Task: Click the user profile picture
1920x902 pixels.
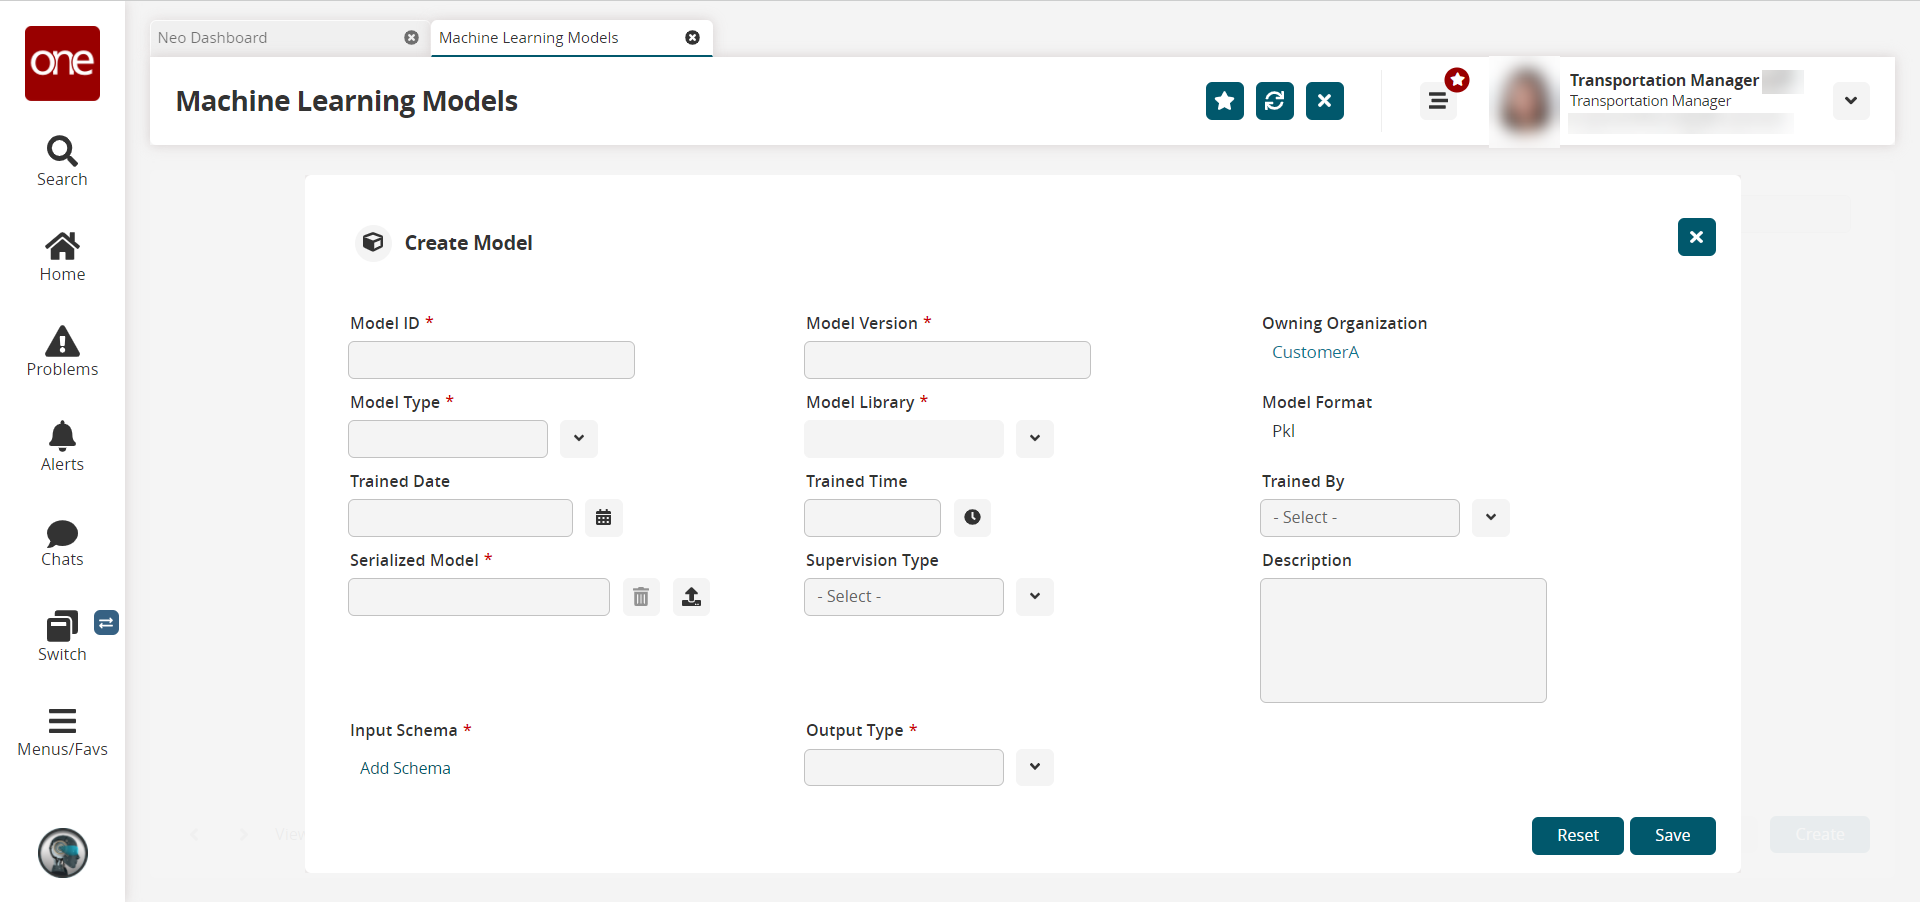Action: click(x=1525, y=101)
